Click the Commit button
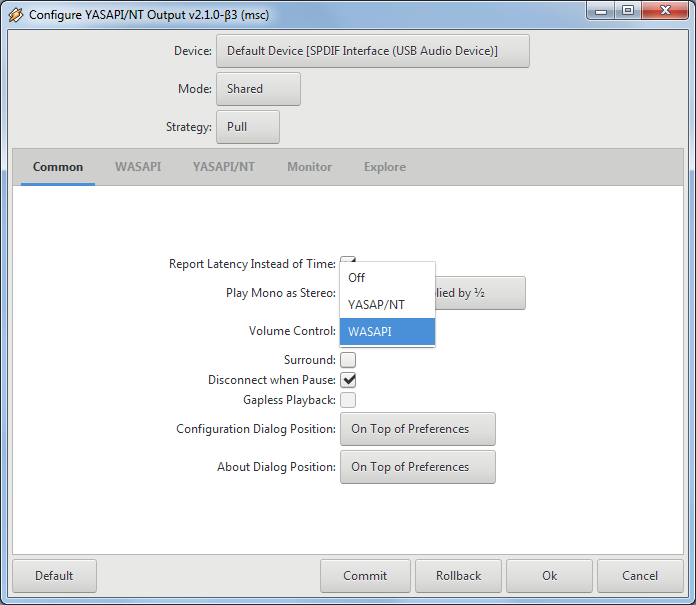This screenshot has height=605, width=696. point(365,576)
